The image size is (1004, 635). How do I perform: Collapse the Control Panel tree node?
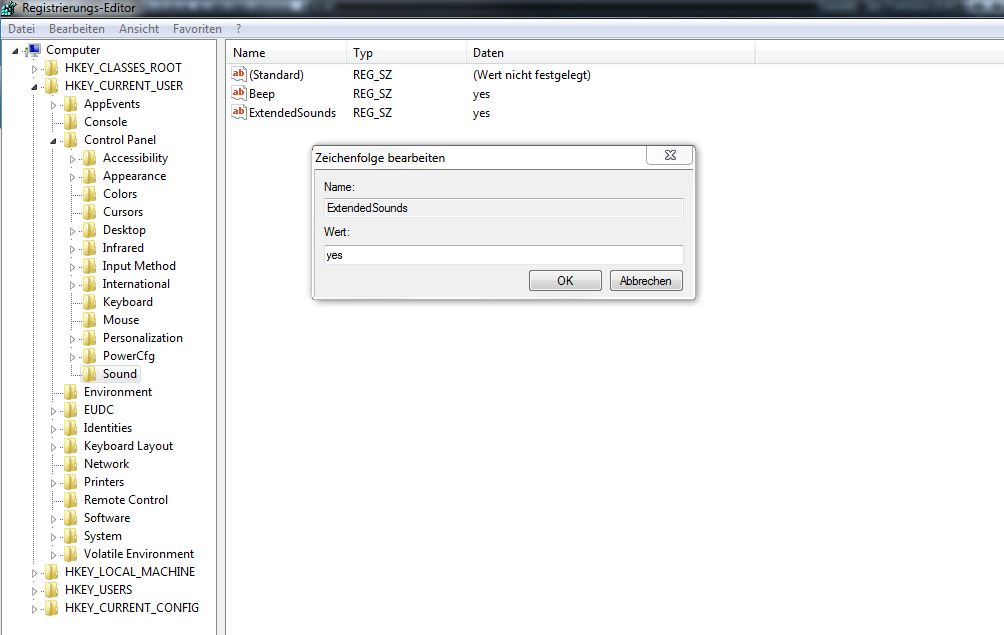54,141
